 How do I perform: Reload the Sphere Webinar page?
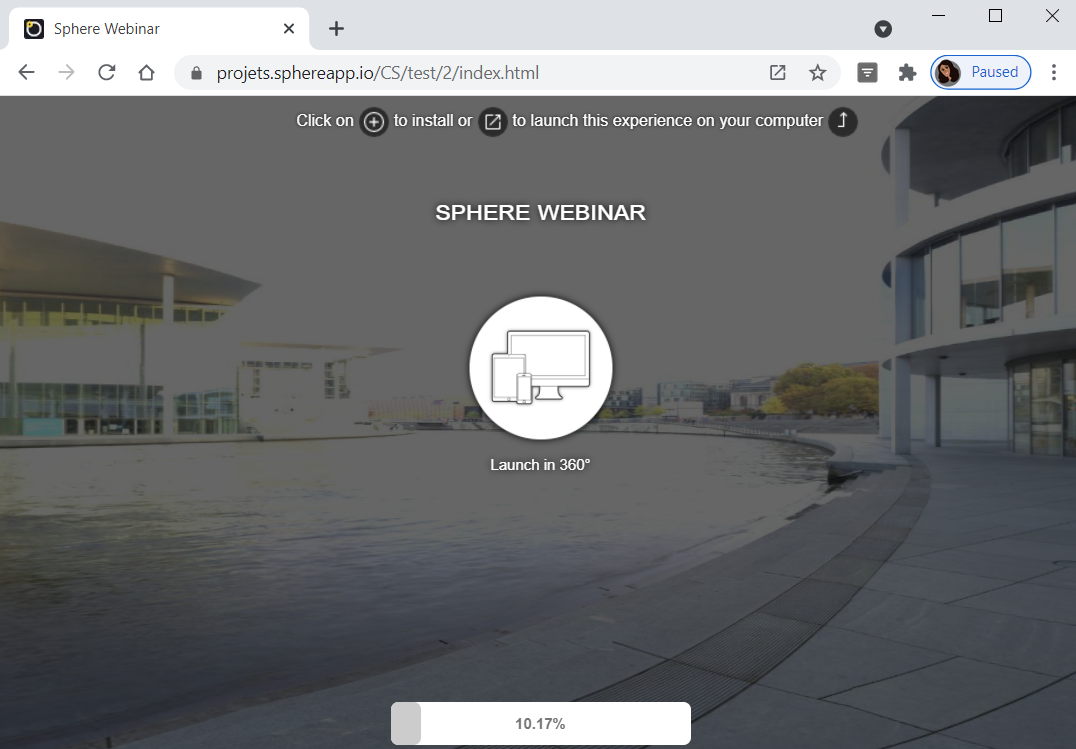click(106, 73)
